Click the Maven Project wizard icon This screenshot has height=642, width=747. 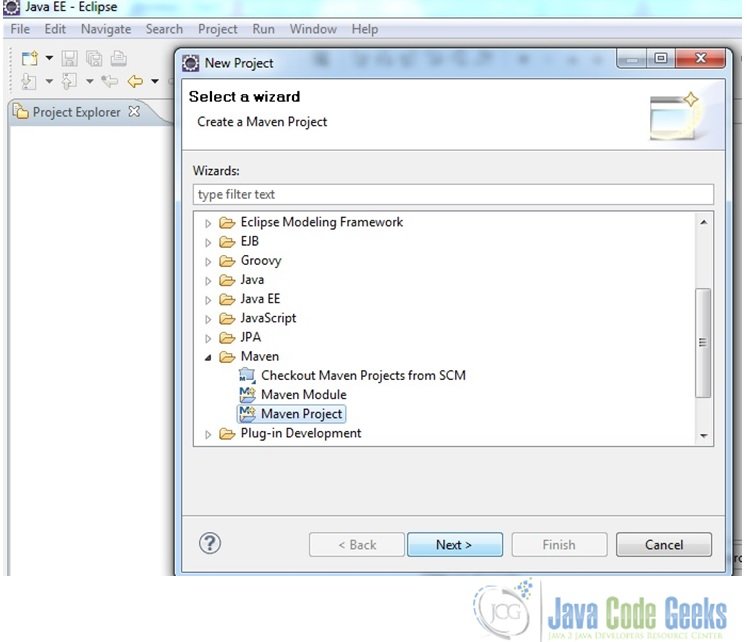[x=247, y=413]
